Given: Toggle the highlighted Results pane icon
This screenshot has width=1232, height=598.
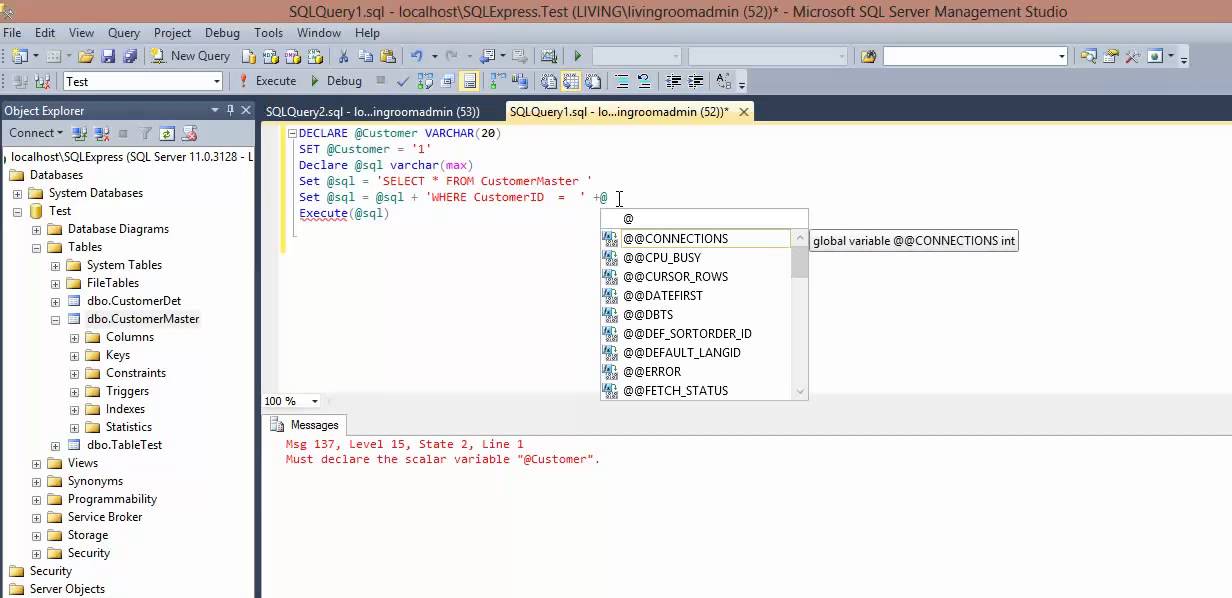Looking at the screenshot, I should coord(470,81).
